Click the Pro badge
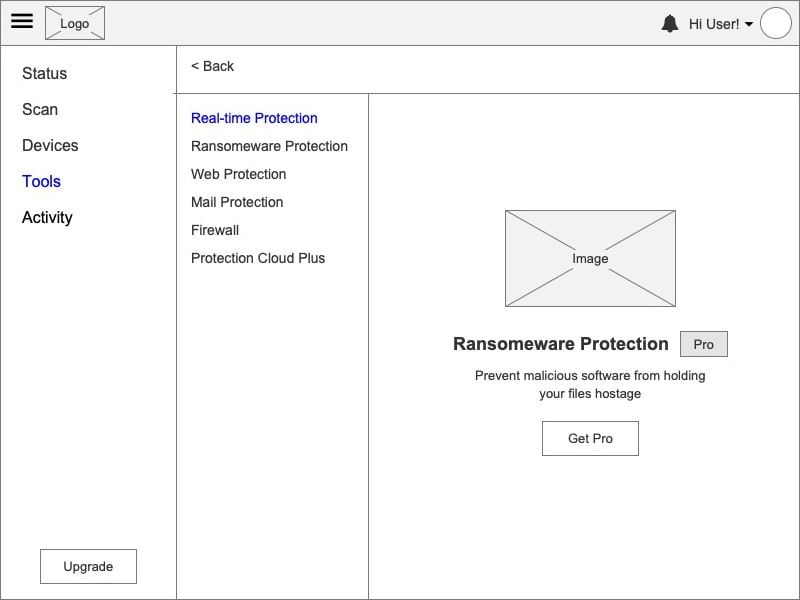 click(x=704, y=344)
